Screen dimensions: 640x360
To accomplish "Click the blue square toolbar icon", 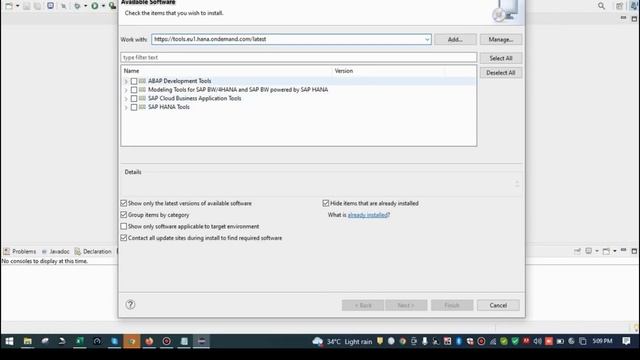I will 50,6.
